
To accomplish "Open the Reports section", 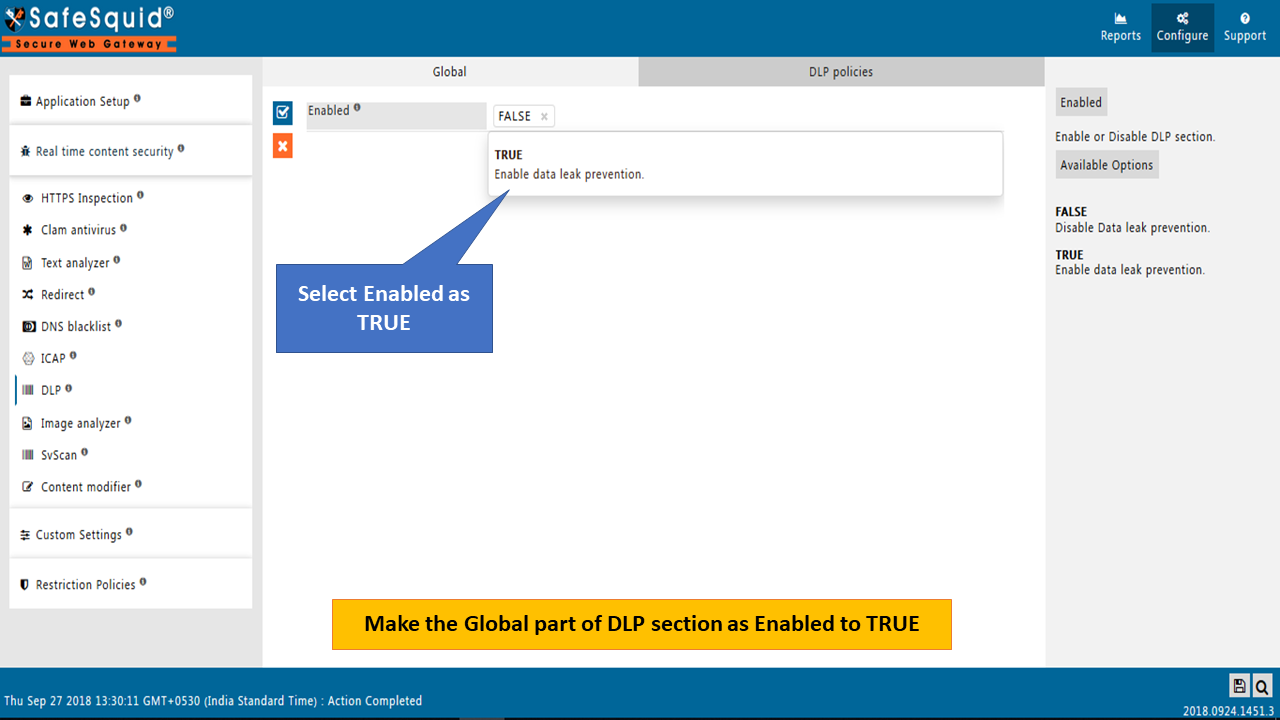I will pyautogui.click(x=1120, y=27).
